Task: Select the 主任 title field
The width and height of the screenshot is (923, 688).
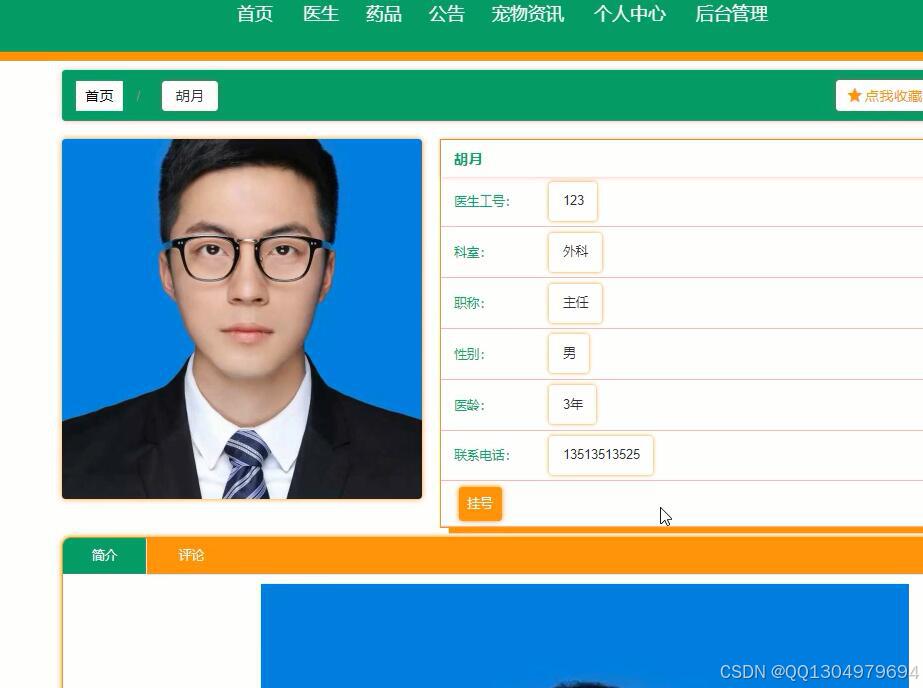Action: click(575, 303)
